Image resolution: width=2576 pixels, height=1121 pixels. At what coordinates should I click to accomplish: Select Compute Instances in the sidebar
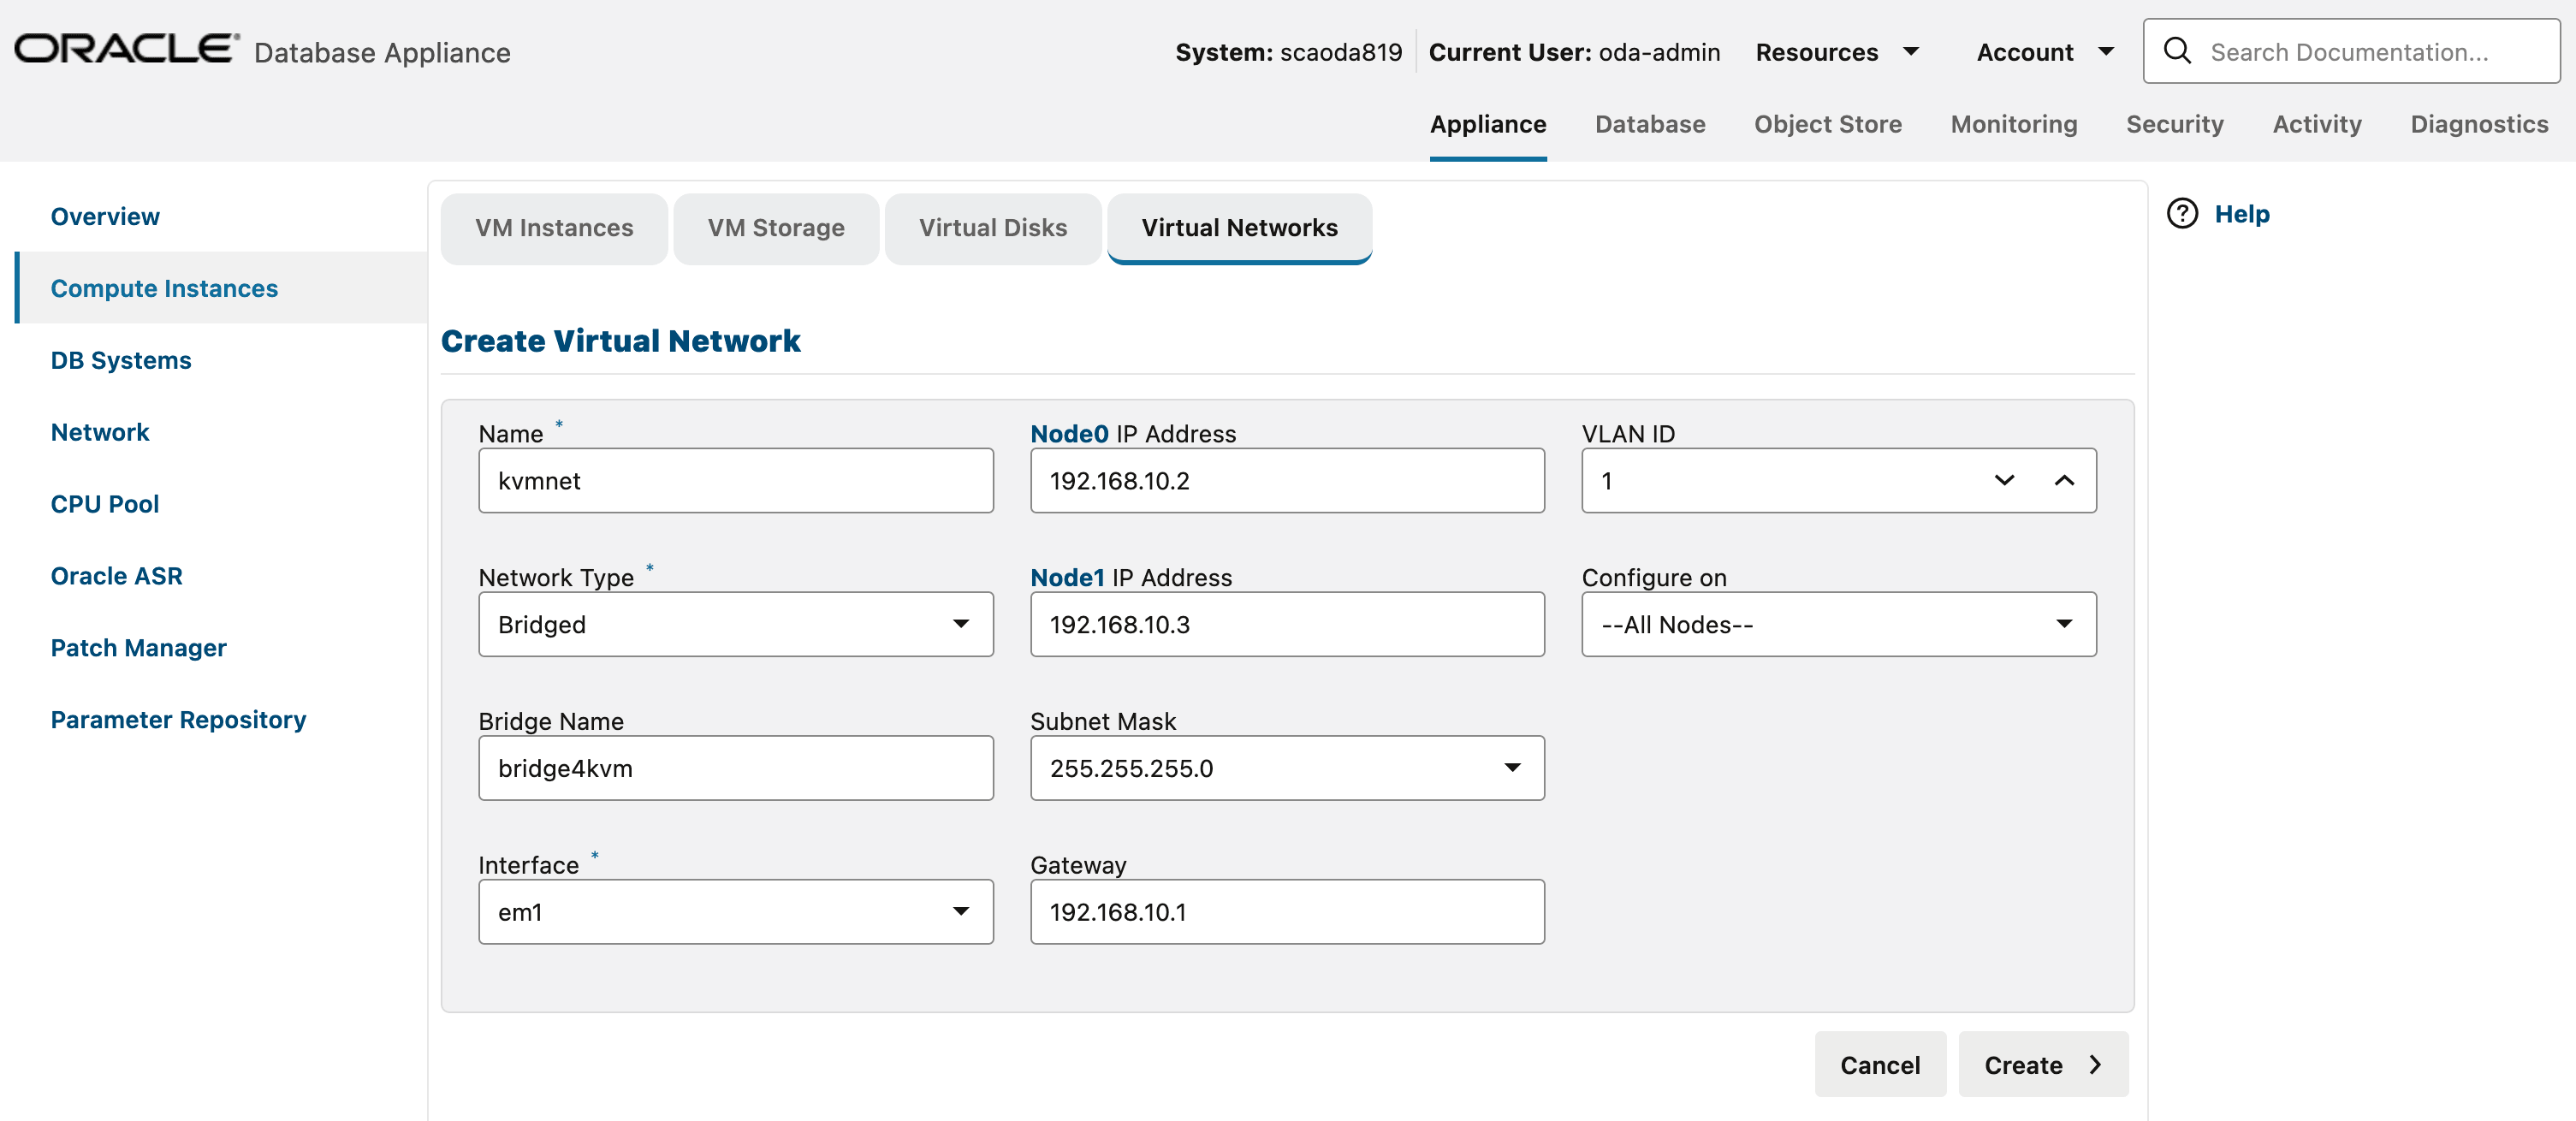point(164,288)
